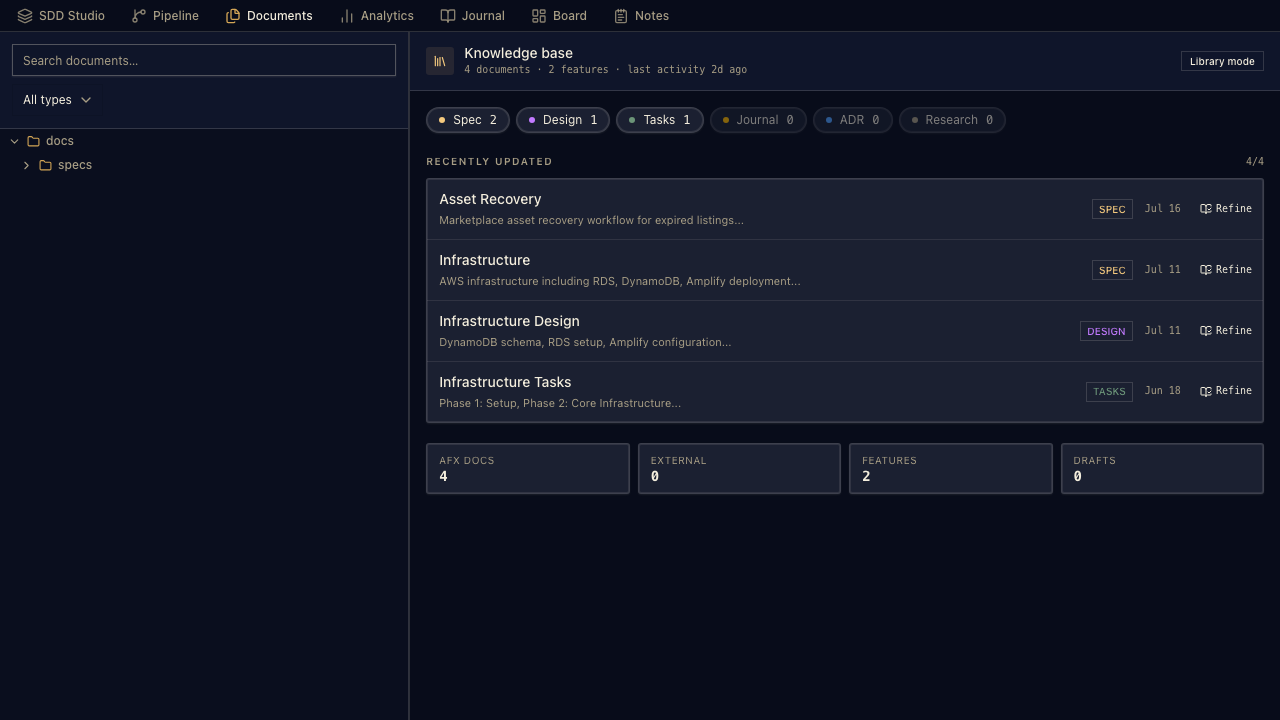Click the book icon beside Infrastructure Design's Refine

click(1206, 331)
